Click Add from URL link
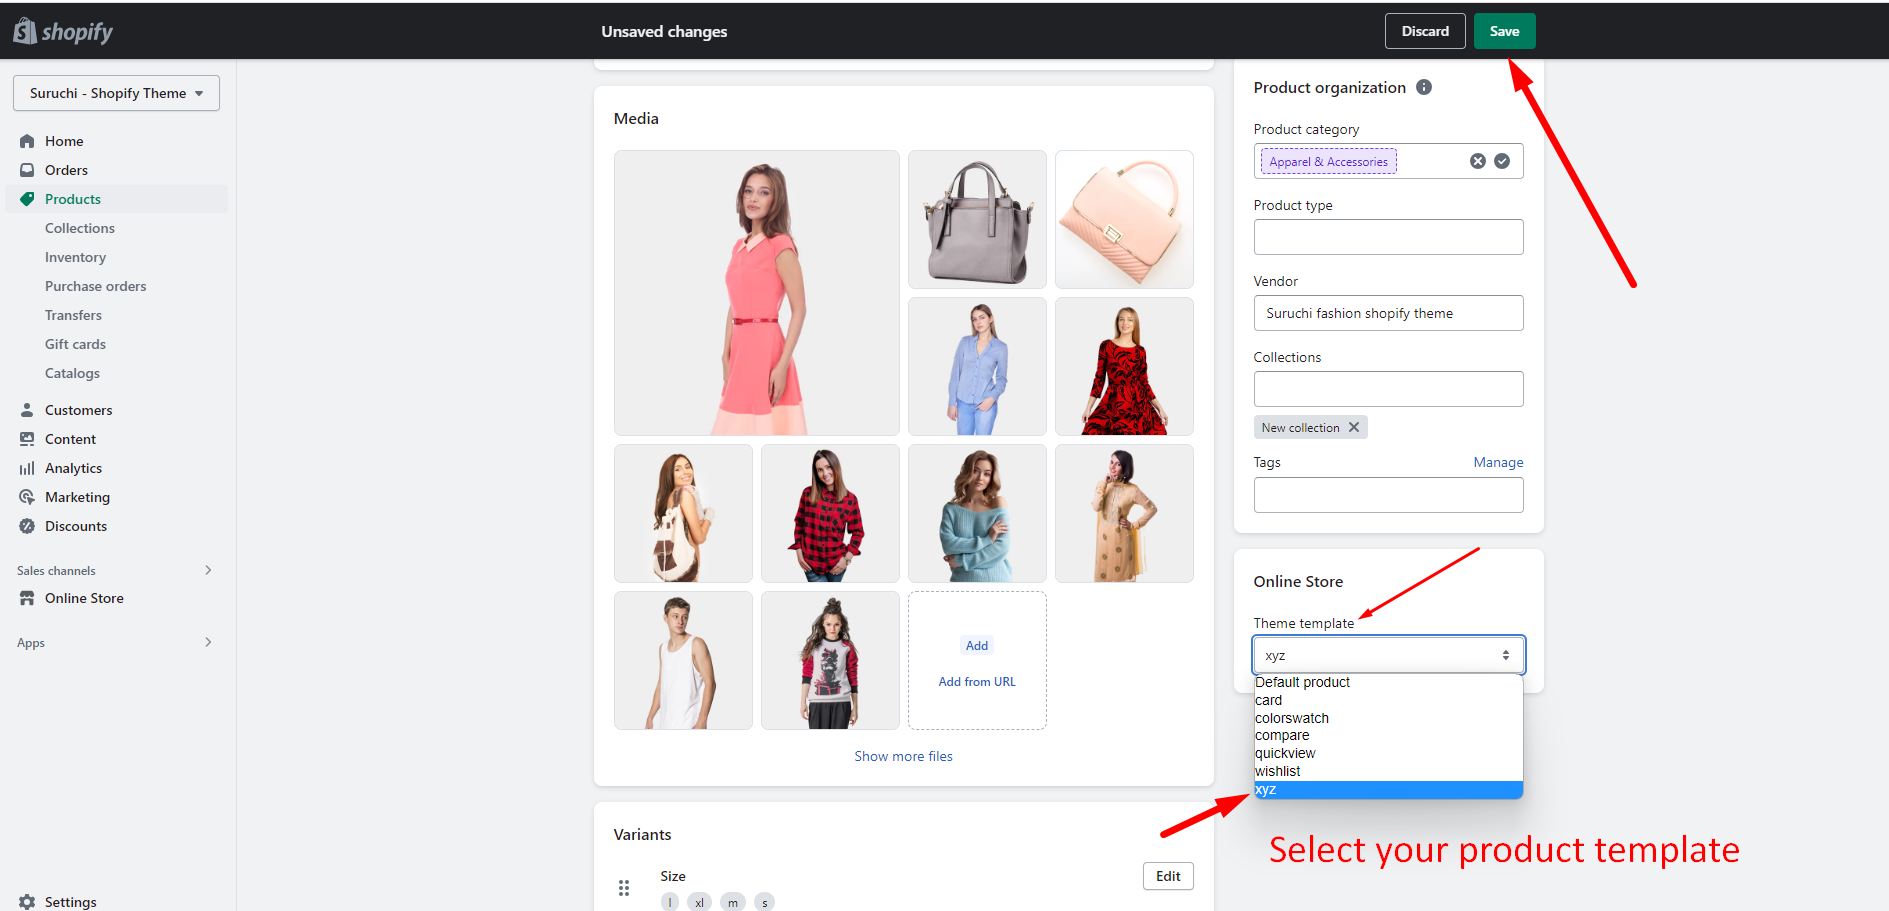The width and height of the screenshot is (1889, 911). coord(977,682)
